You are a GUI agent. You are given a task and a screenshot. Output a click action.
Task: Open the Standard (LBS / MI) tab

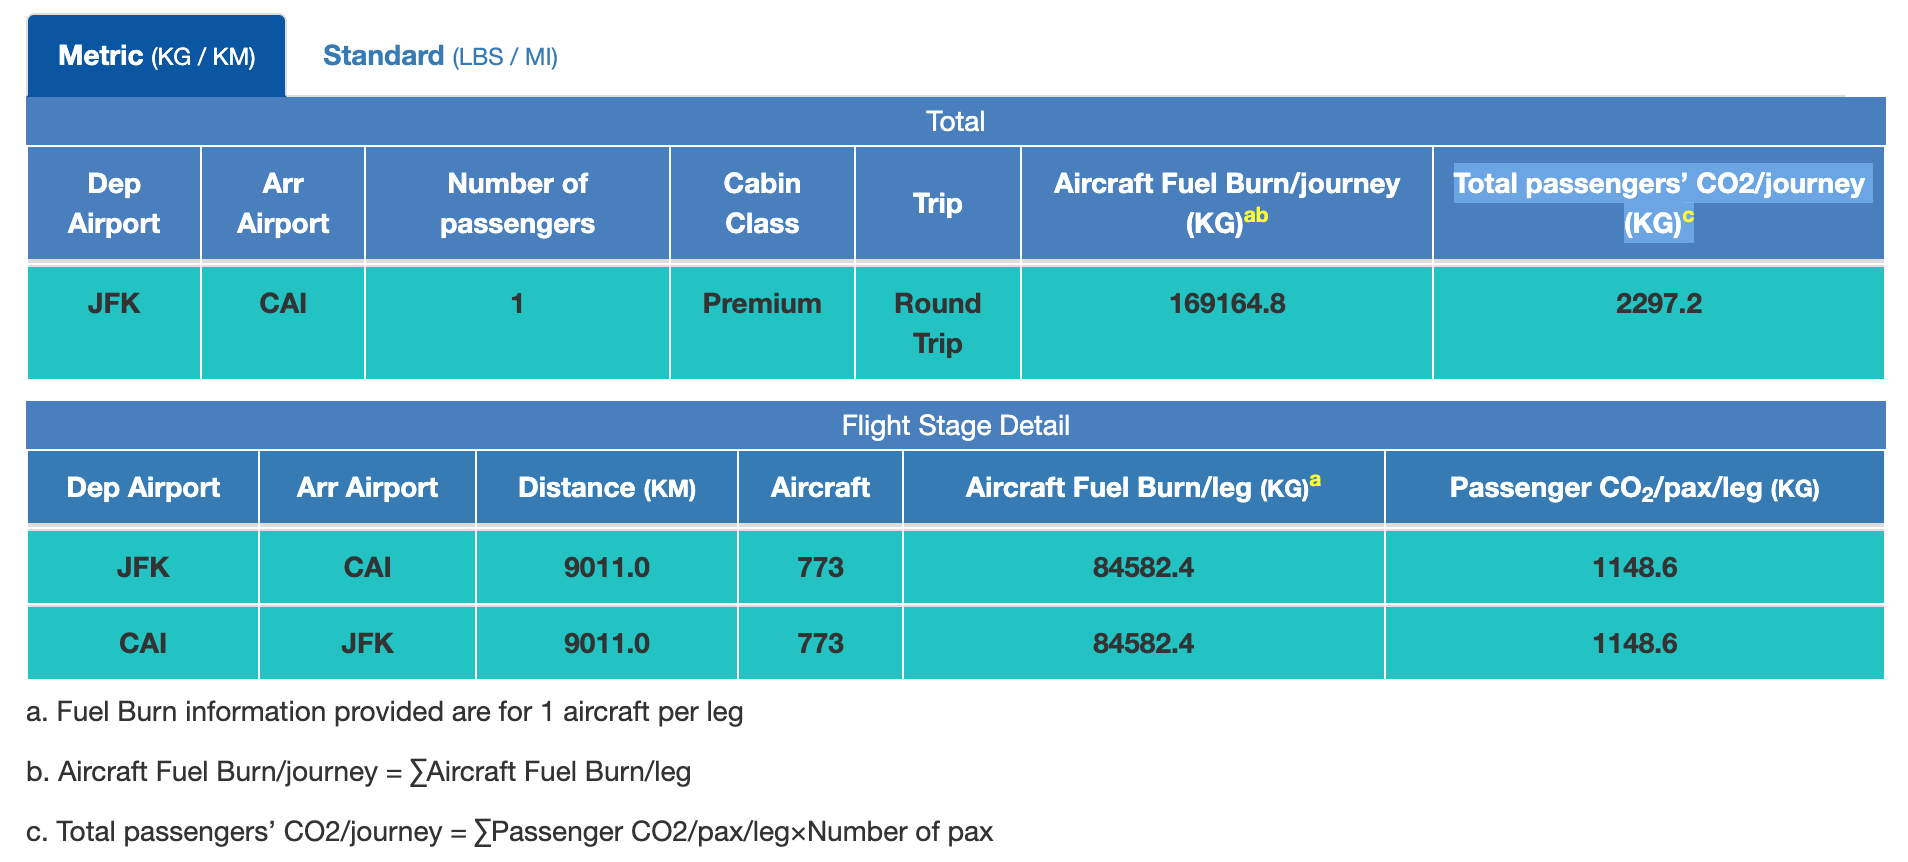pyautogui.click(x=440, y=56)
